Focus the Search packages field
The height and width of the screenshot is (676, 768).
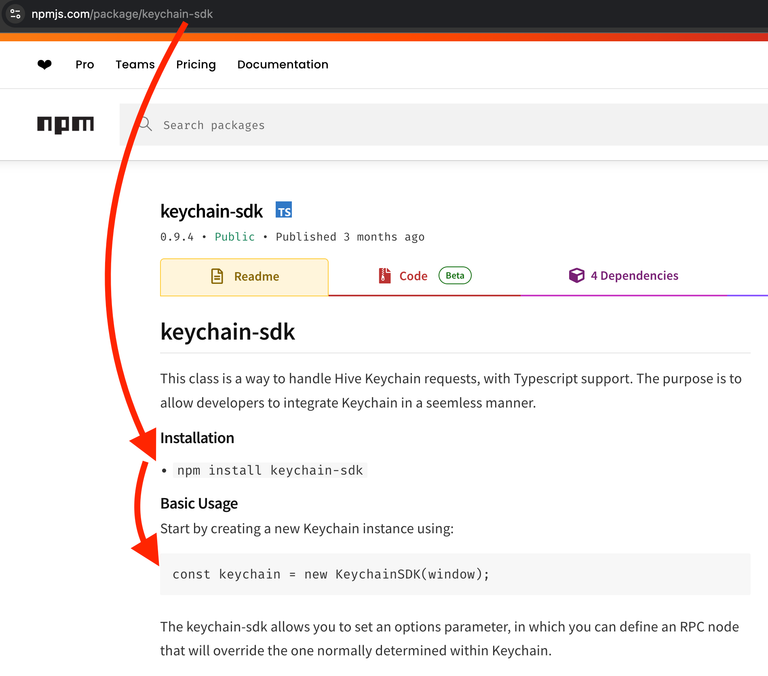[x=443, y=124]
